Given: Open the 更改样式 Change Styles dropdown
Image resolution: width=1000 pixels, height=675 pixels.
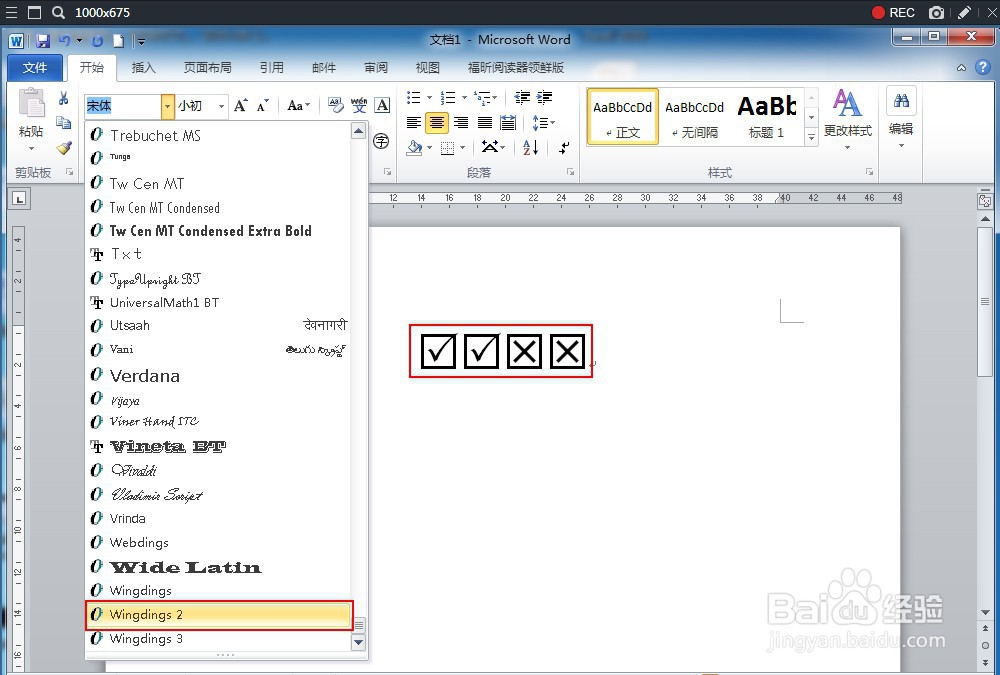Looking at the screenshot, I should [848, 119].
